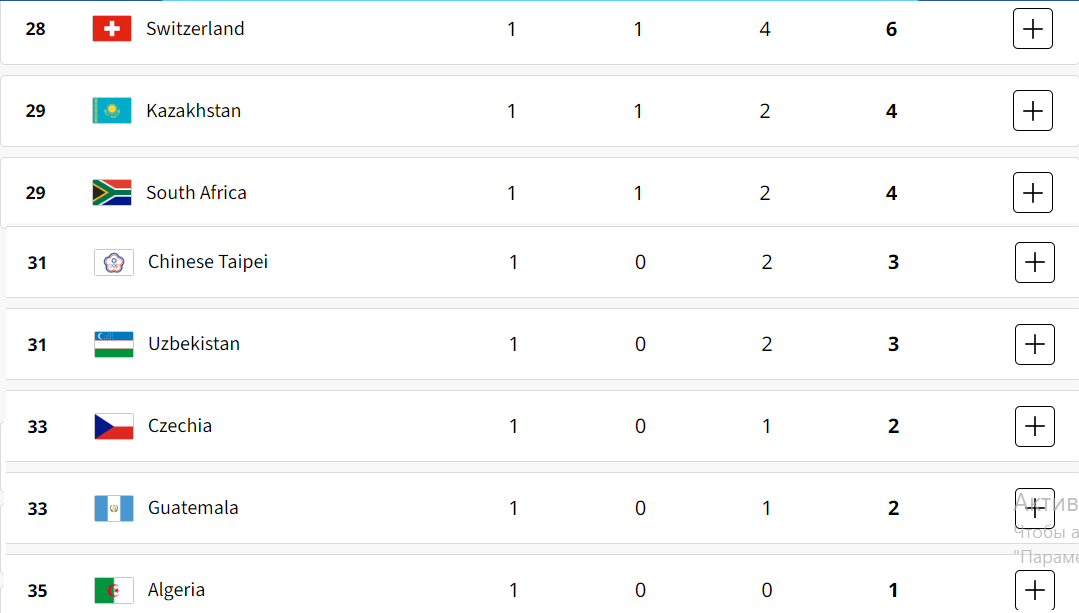Expand South Africa medal details
The width and height of the screenshot is (1079, 613).
coord(1032,193)
